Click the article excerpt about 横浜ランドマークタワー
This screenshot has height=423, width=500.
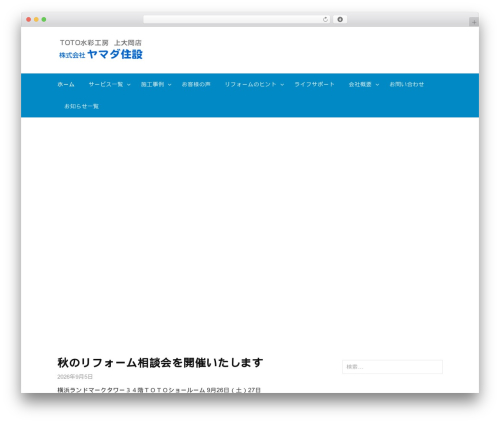click(x=159, y=390)
